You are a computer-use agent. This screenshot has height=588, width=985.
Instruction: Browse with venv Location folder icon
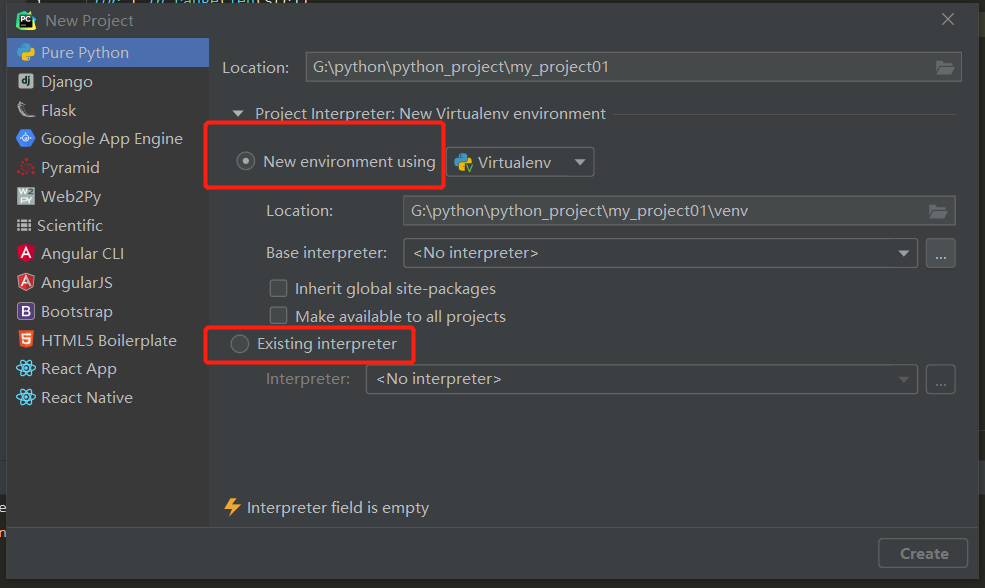click(x=938, y=211)
